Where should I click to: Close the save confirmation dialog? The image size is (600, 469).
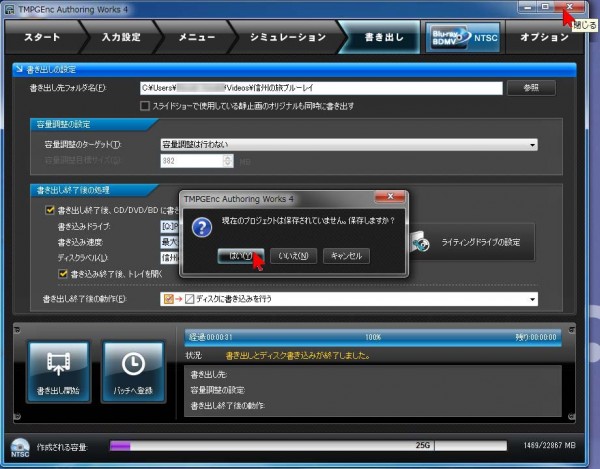click(x=390, y=197)
